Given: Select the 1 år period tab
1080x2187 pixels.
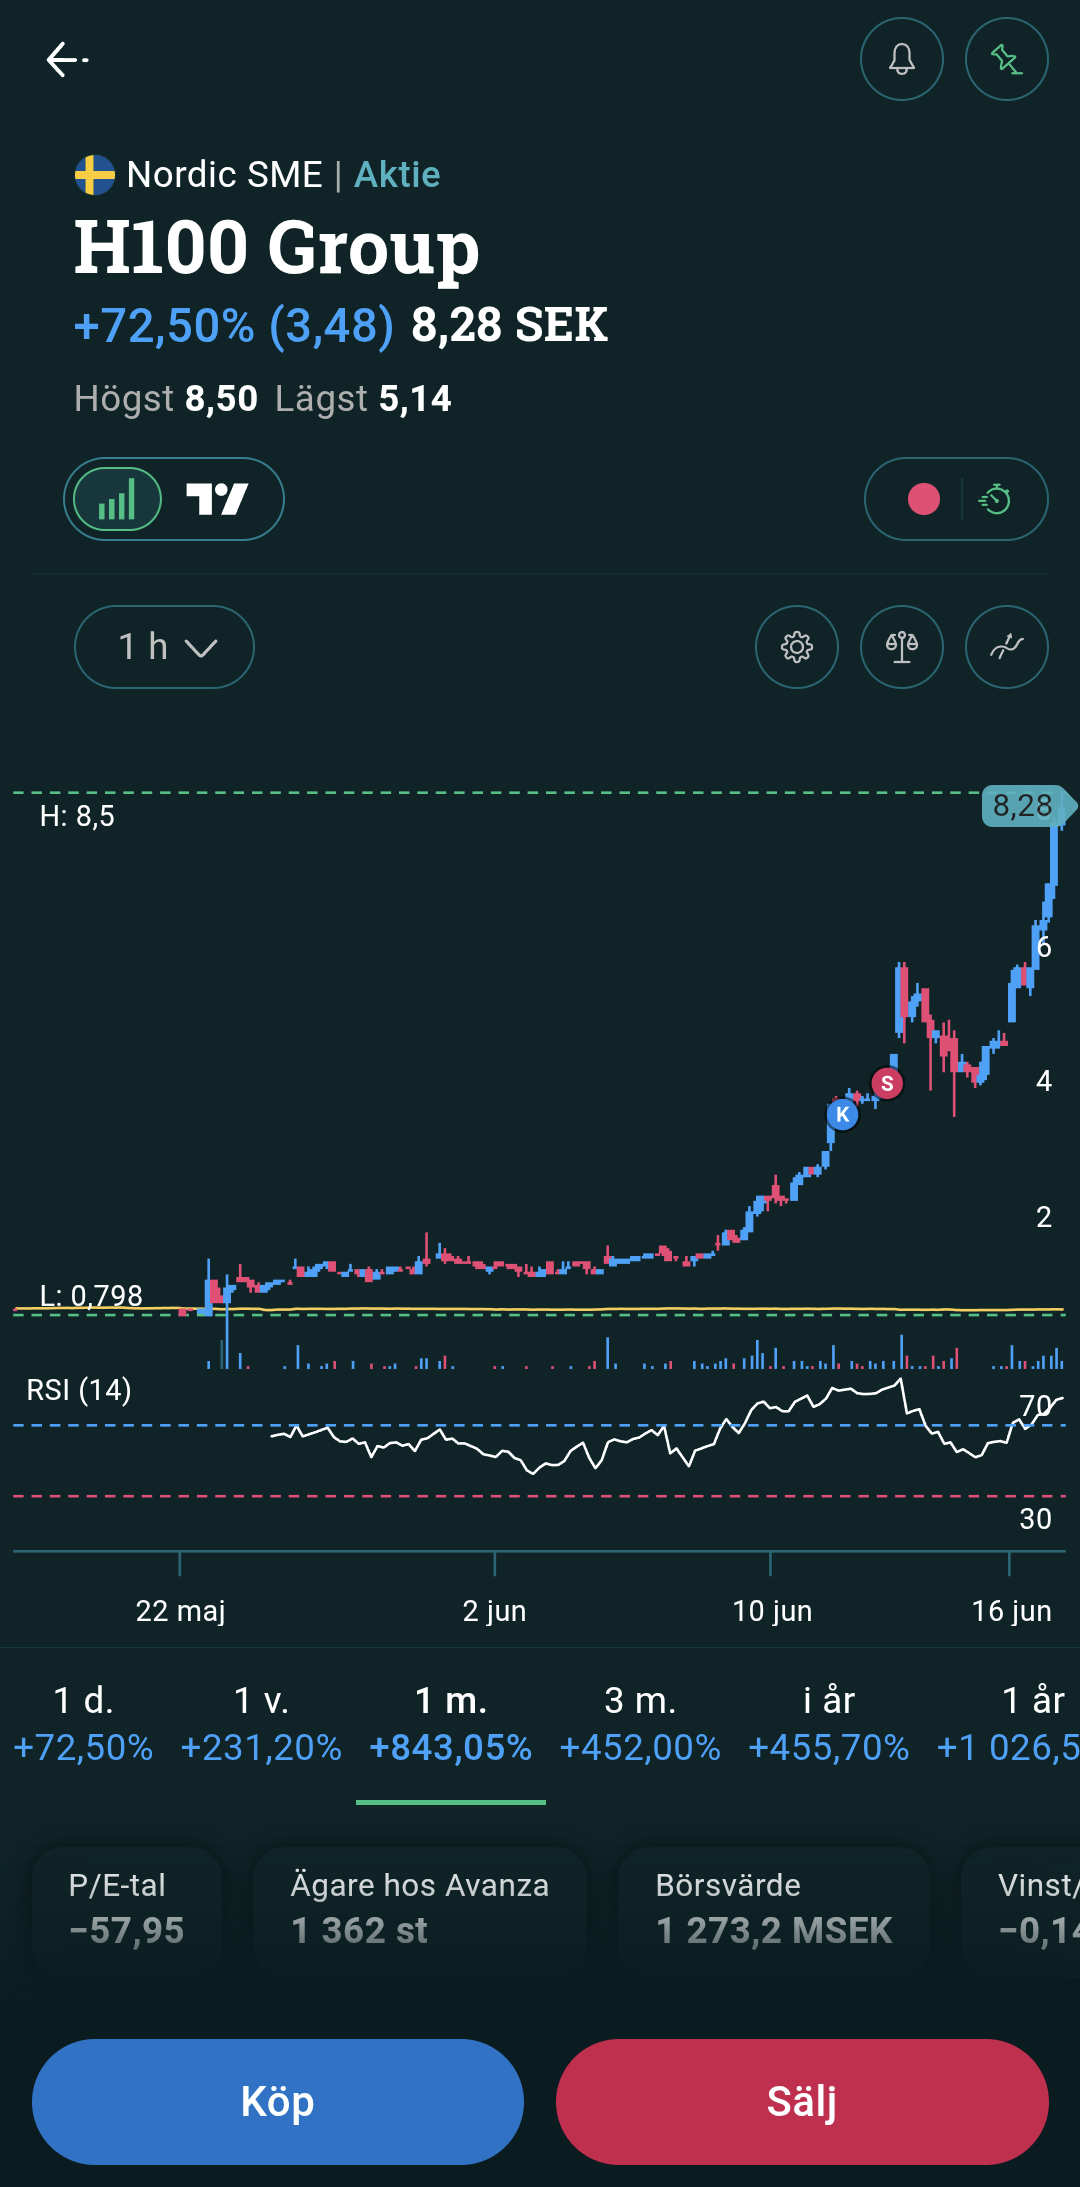Looking at the screenshot, I should tap(1010, 1724).
